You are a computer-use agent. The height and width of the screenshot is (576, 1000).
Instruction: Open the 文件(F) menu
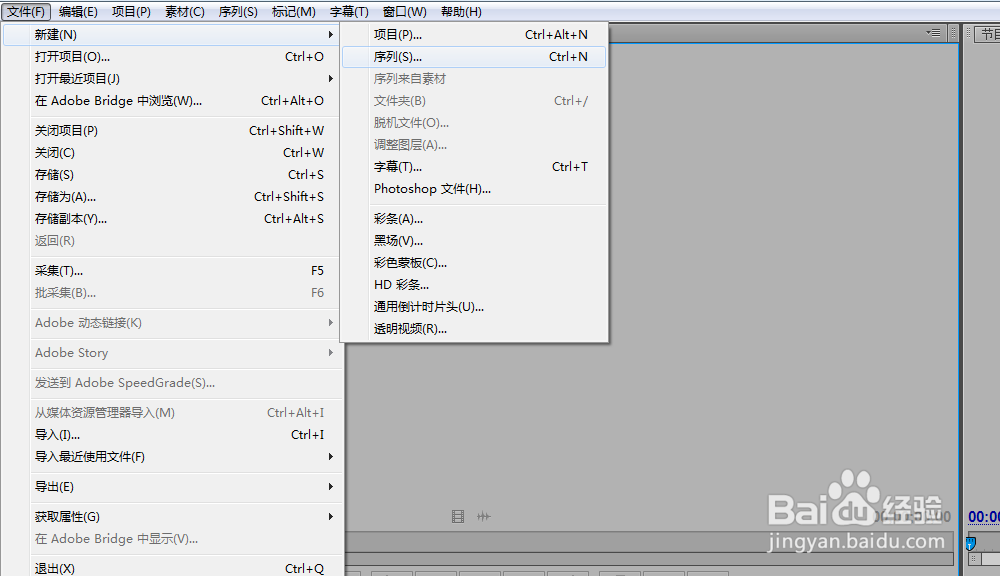[26, 11]
